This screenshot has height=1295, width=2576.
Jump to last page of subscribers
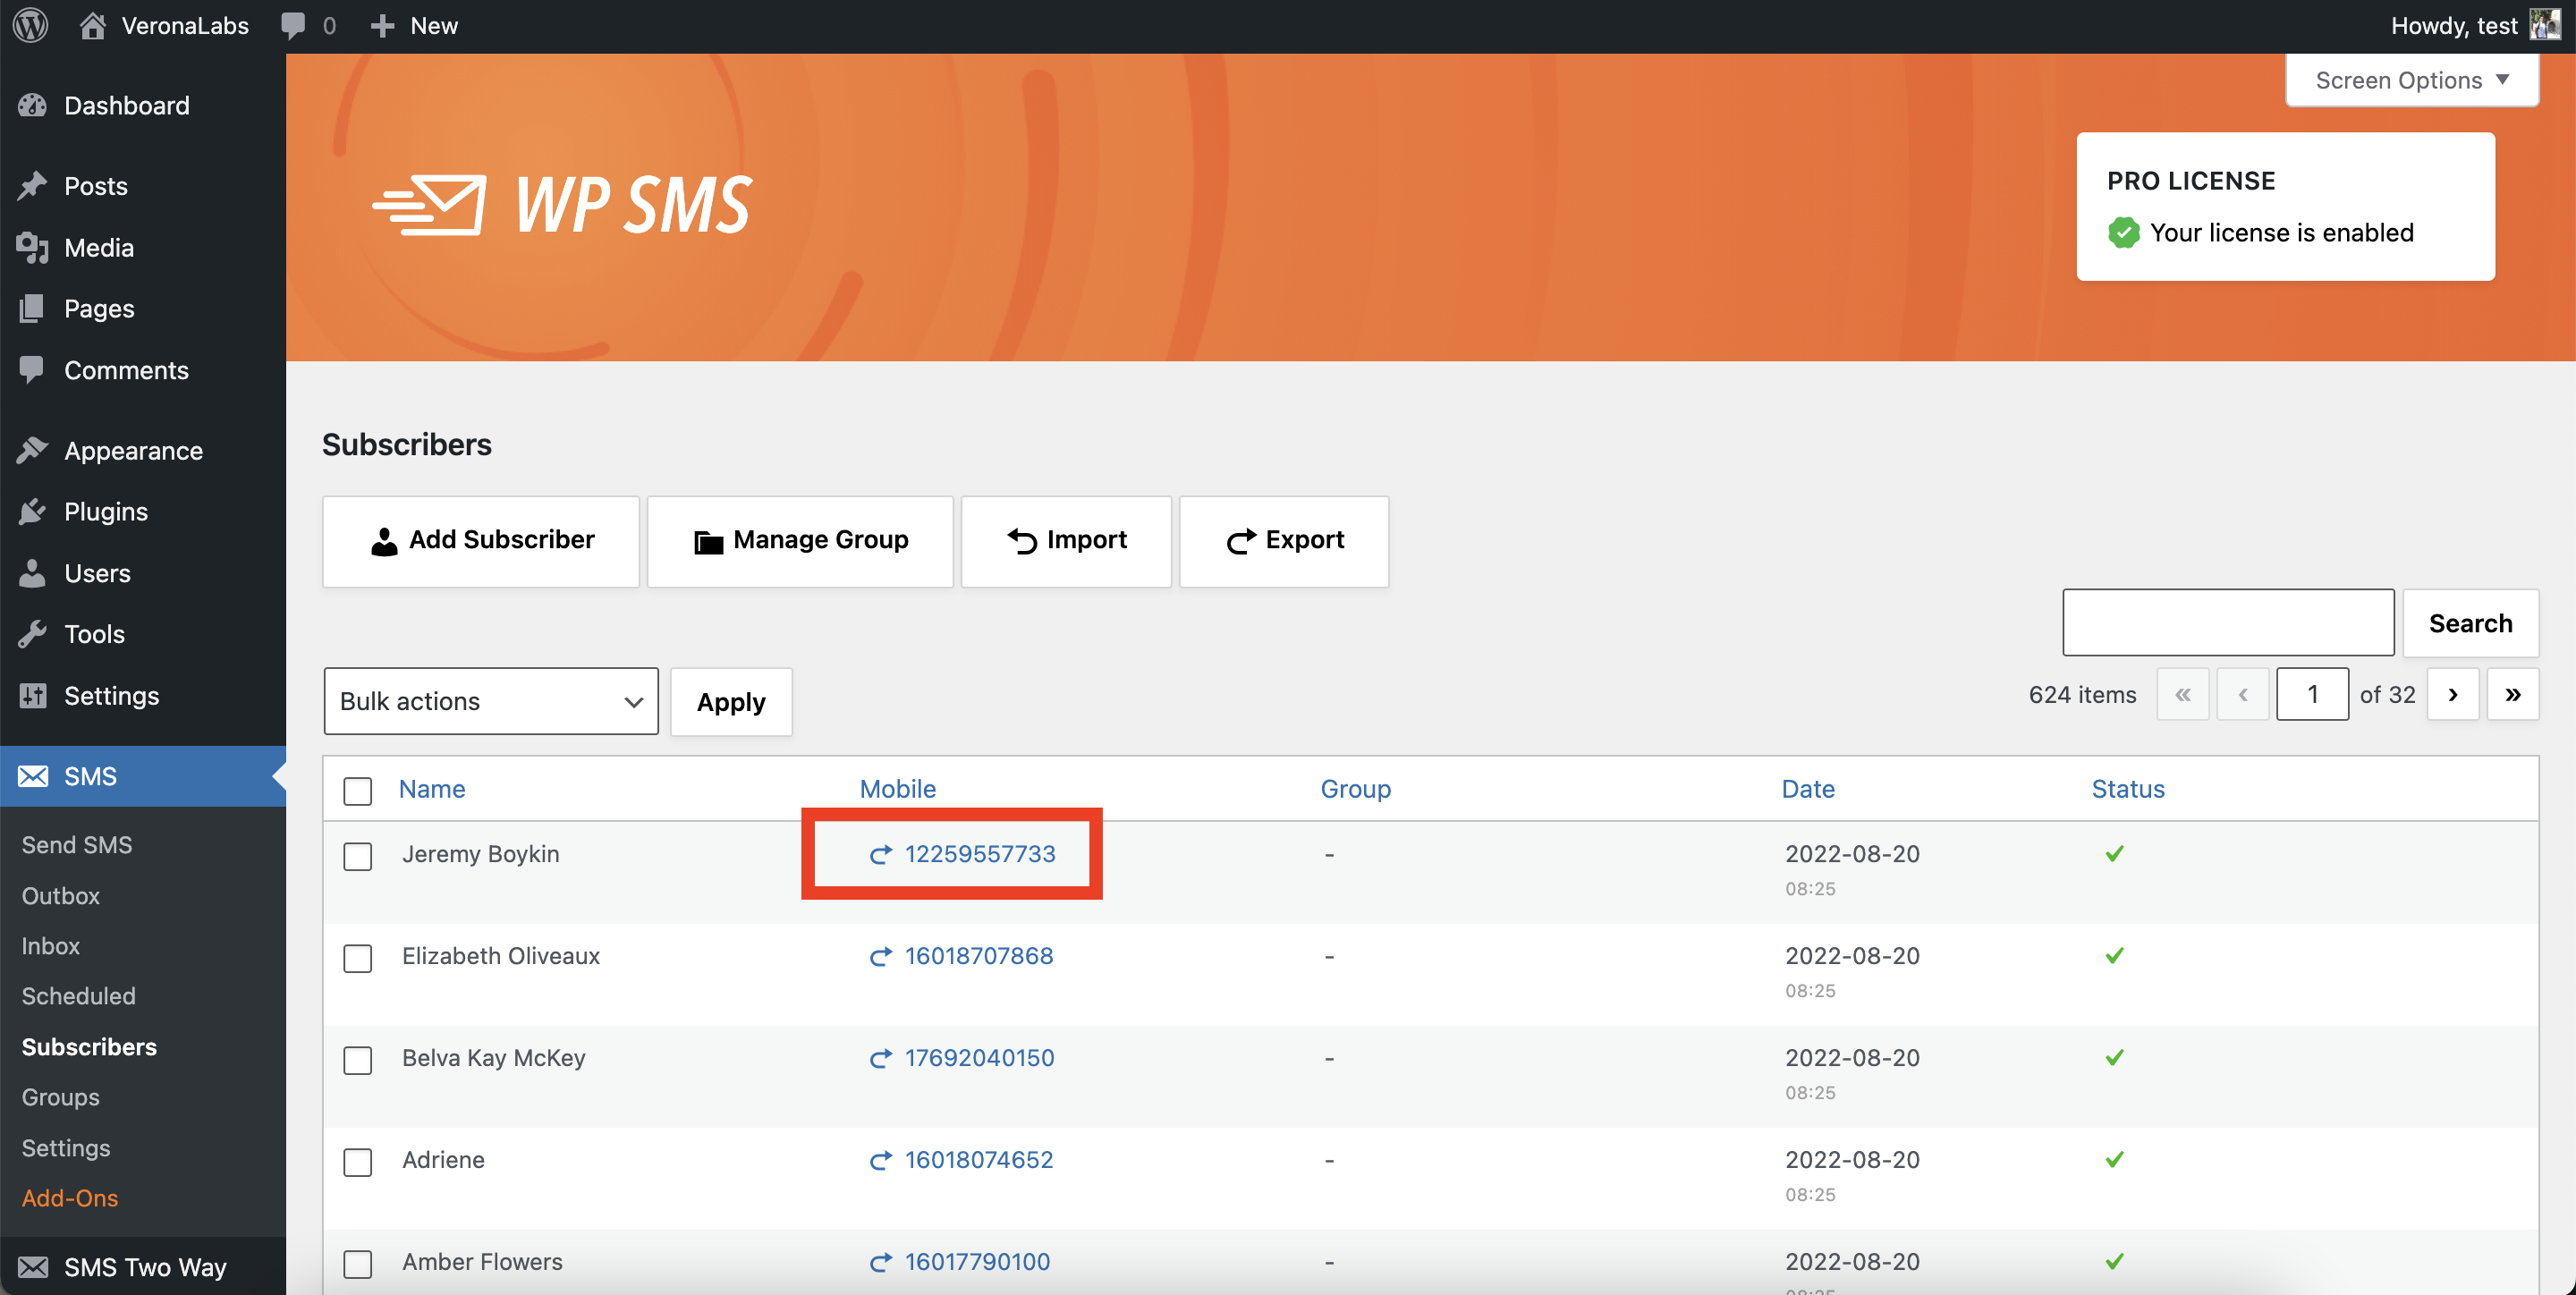(x=2512, y=694)
